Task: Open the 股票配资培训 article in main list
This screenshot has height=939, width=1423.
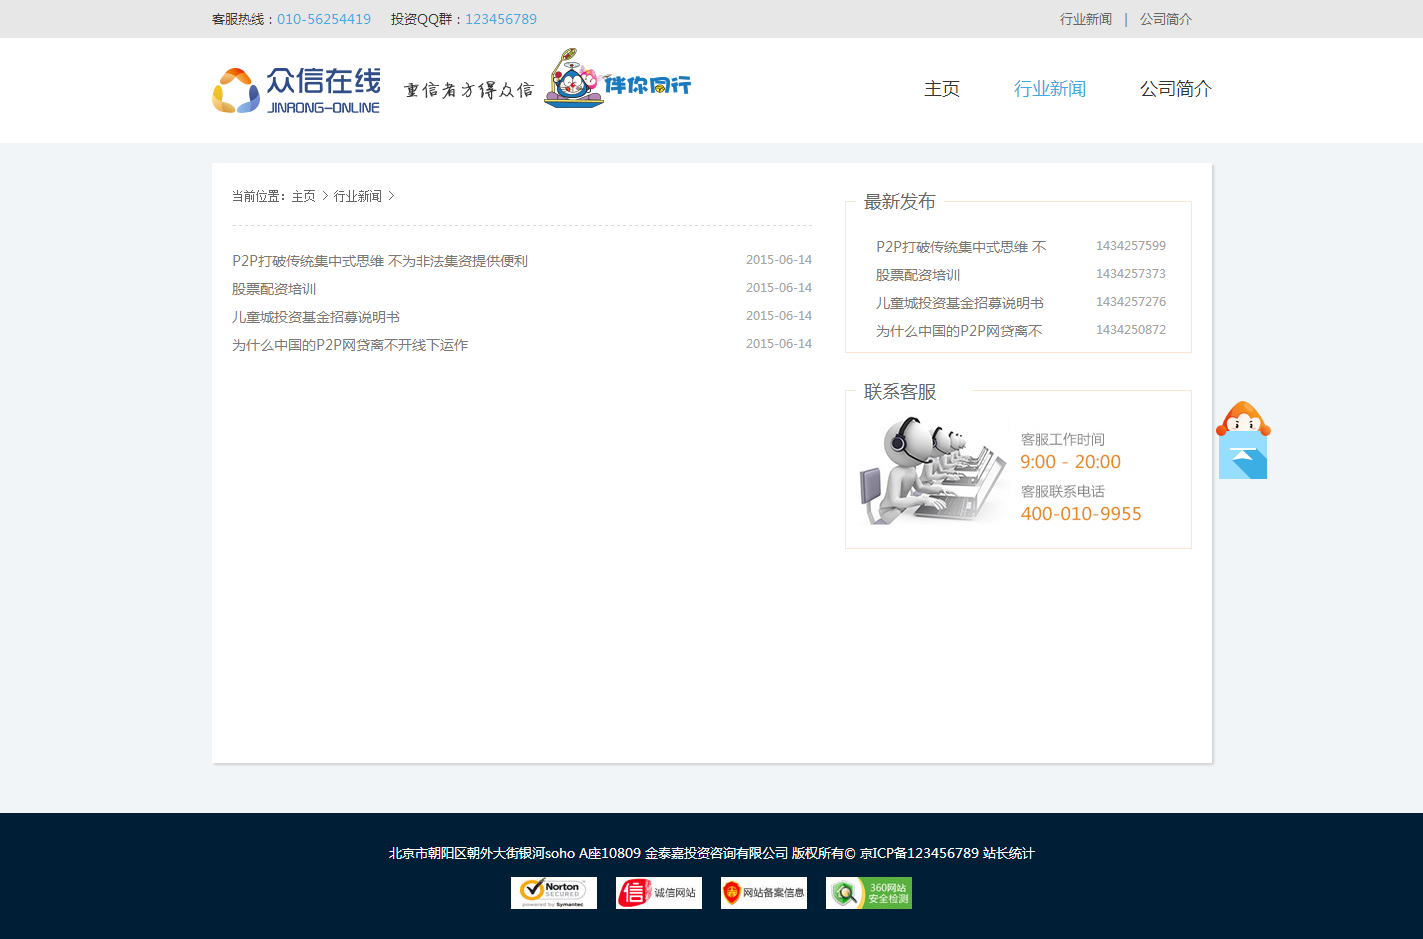Action: coord(274,289)
